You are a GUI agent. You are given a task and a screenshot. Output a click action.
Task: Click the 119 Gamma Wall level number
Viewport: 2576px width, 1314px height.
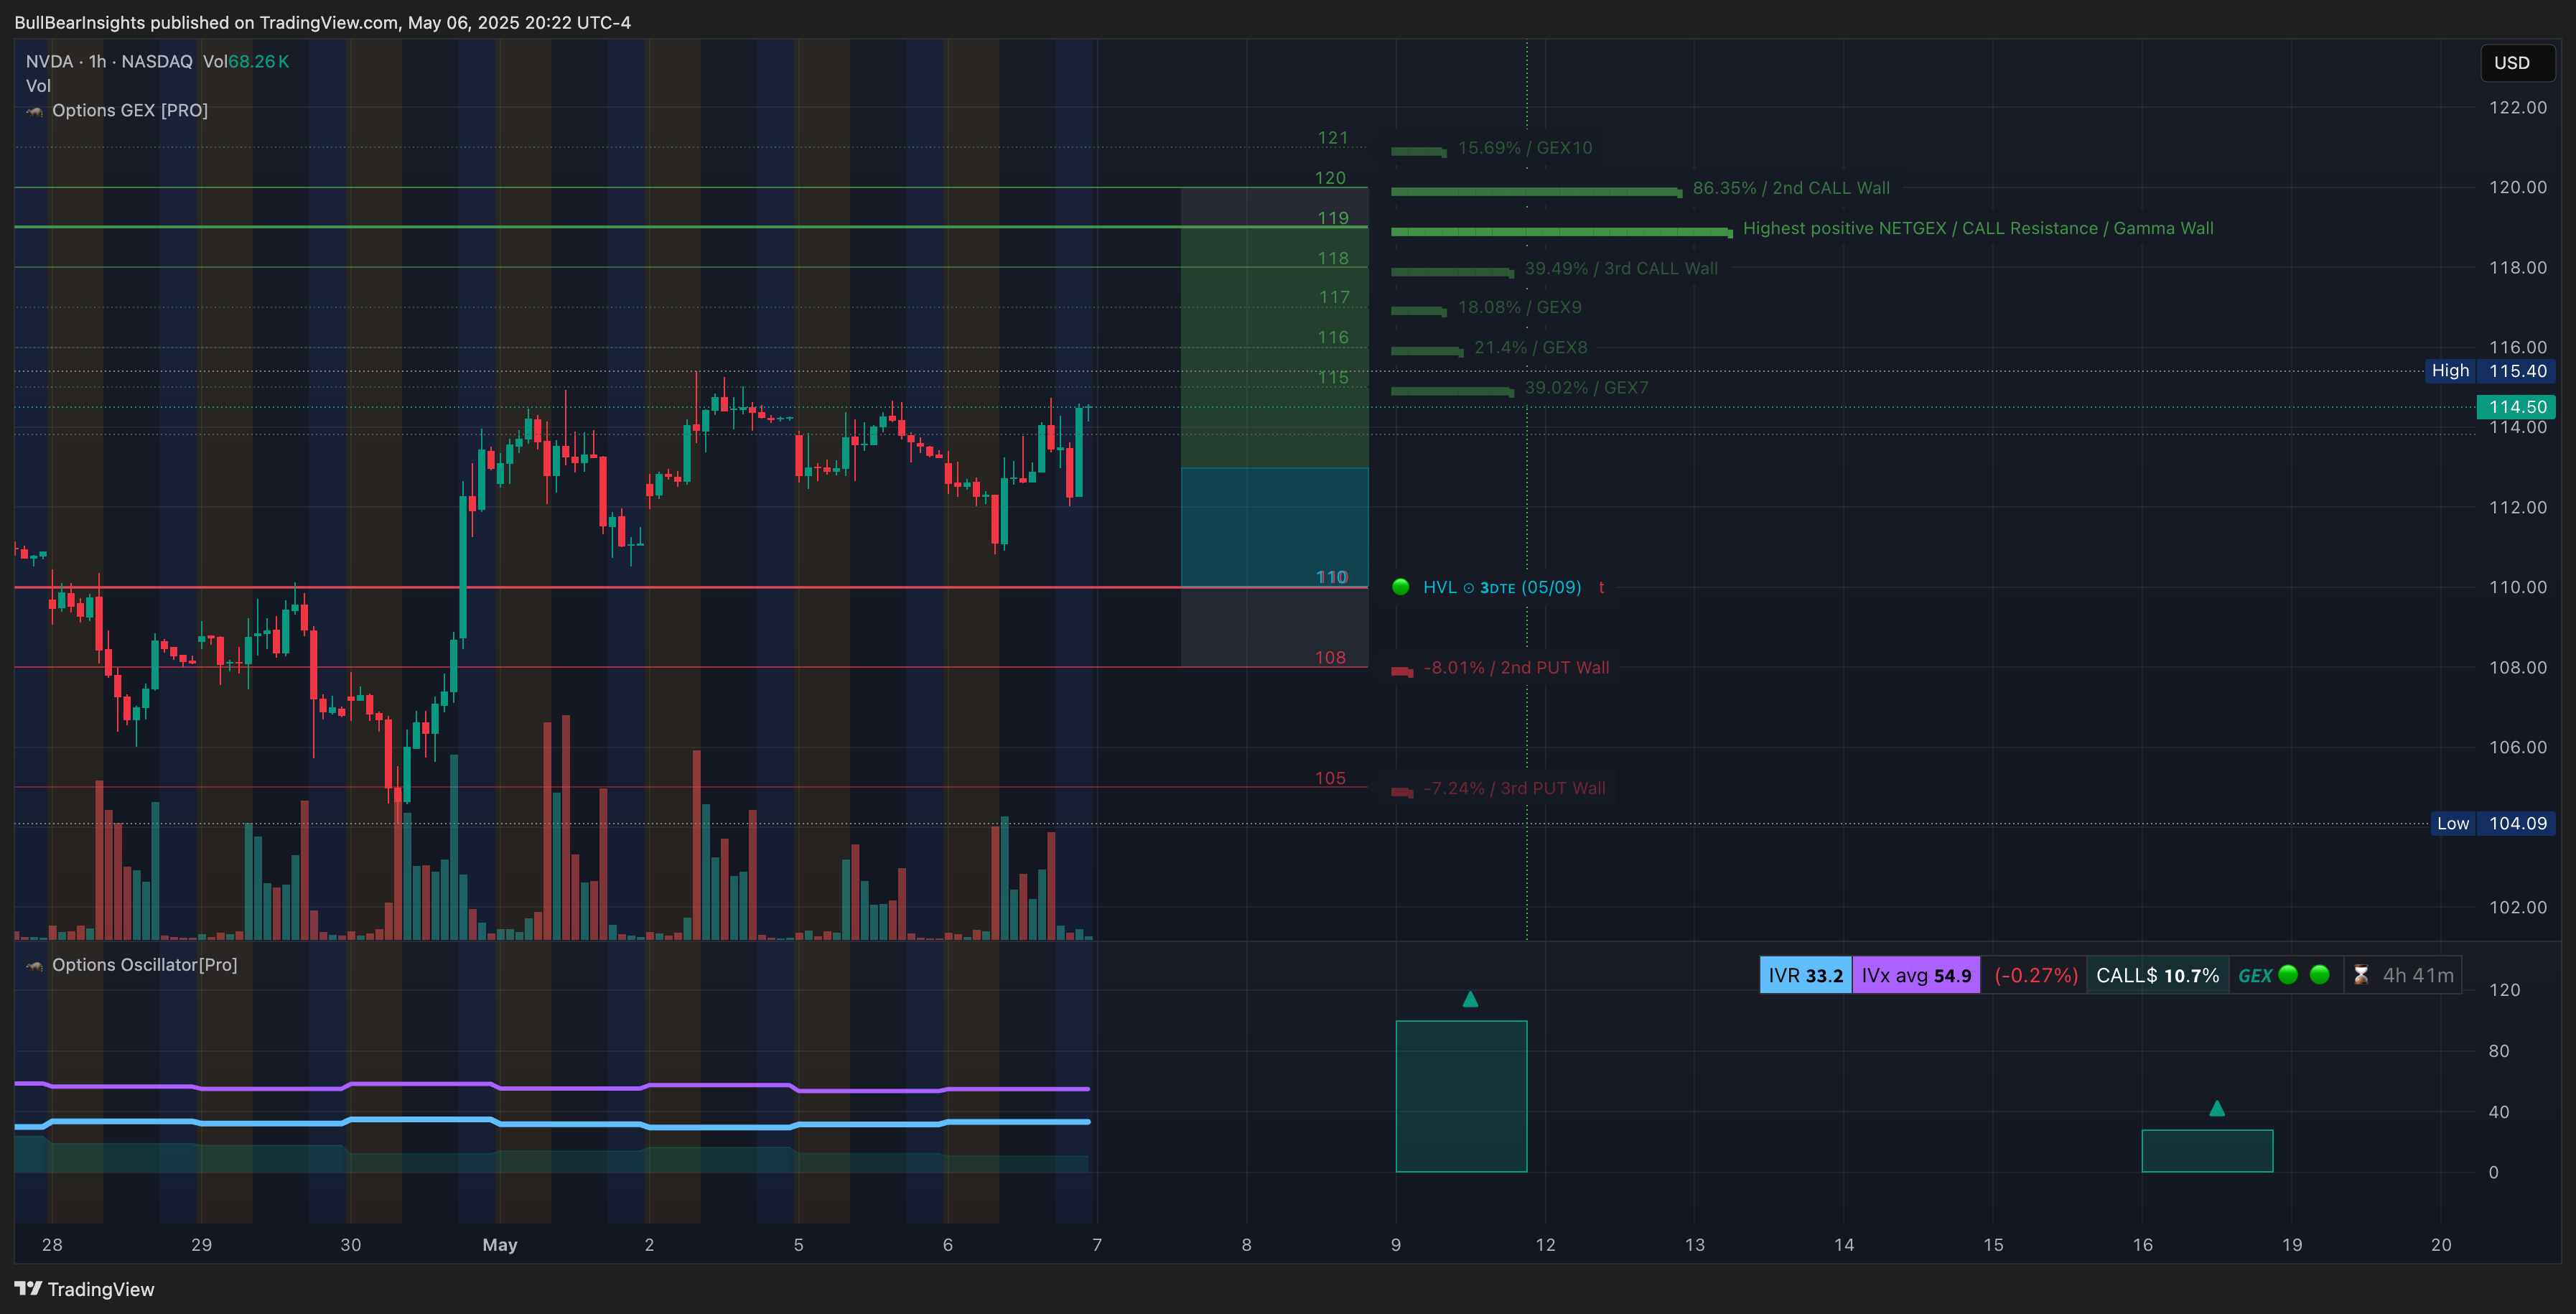(1333, 218)
